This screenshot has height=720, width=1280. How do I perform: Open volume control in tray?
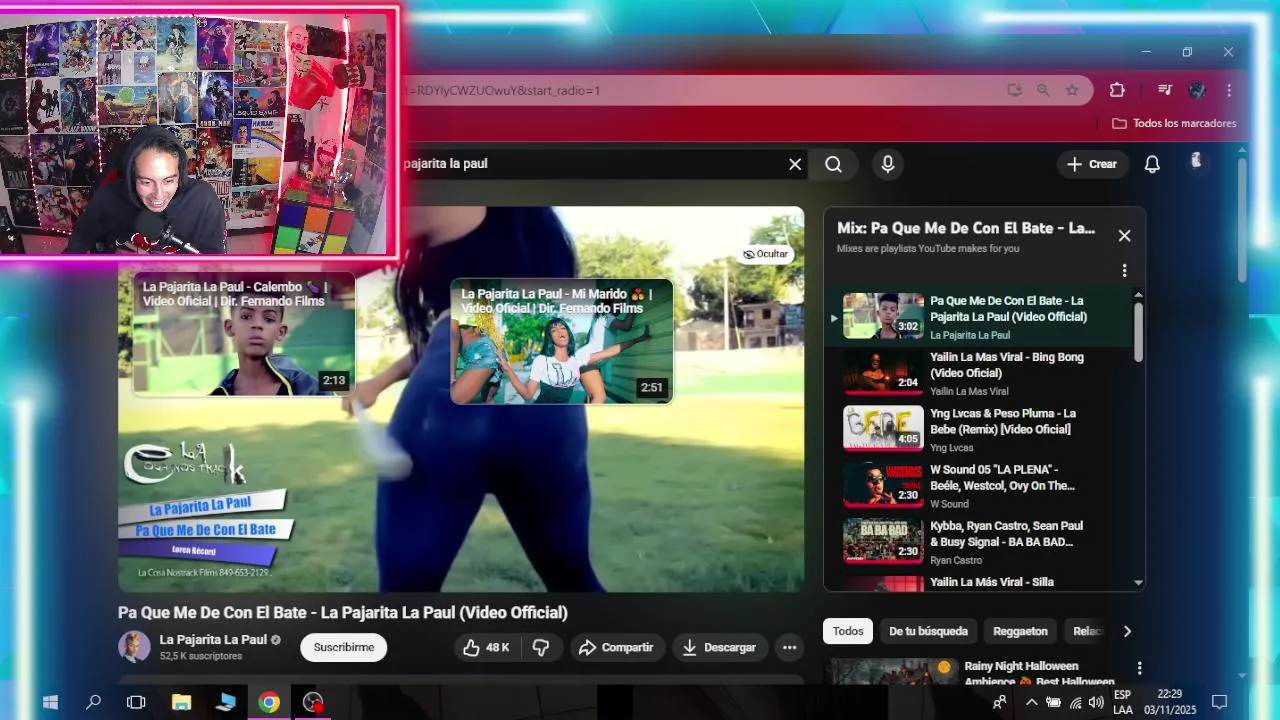tap(1097, 702)
